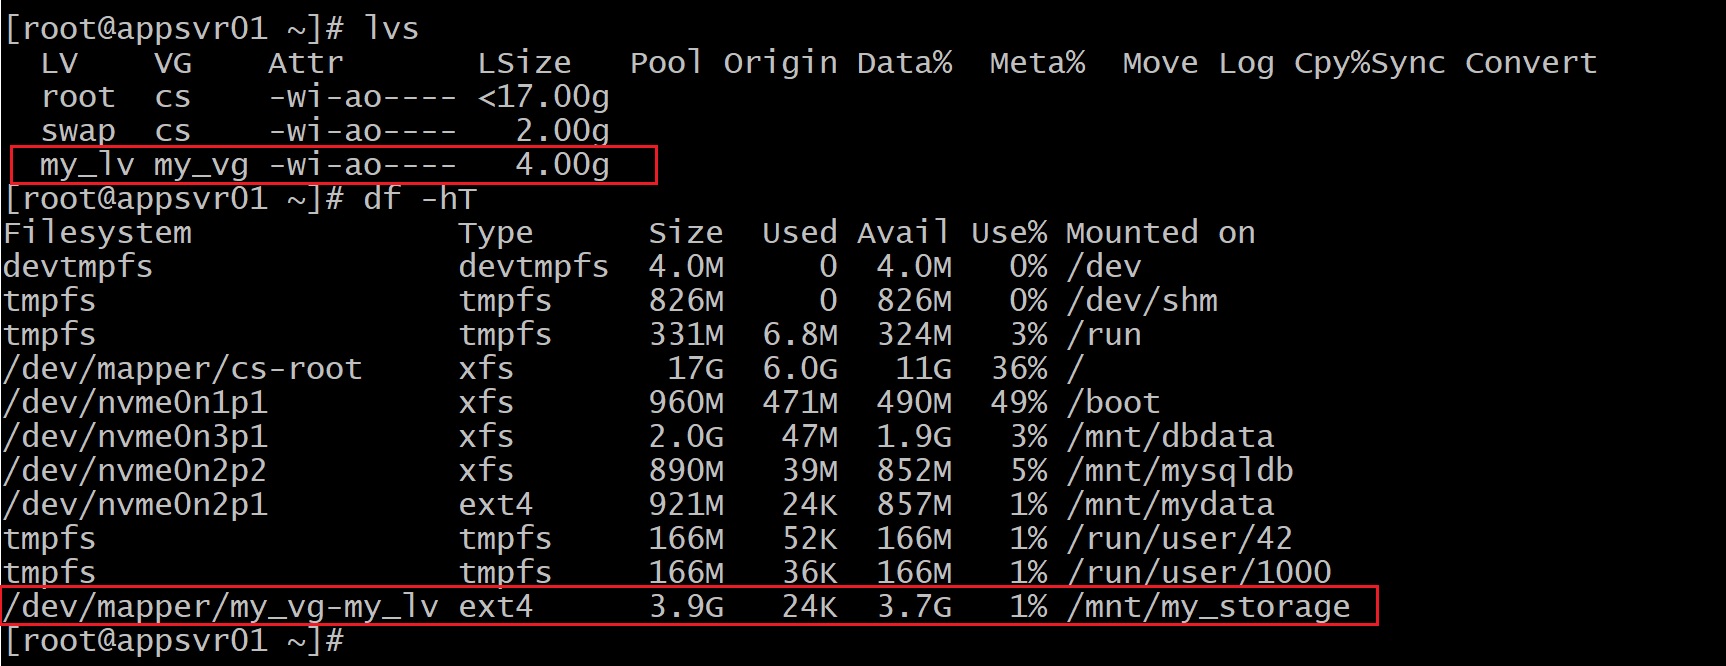Click the 4.00g LSize value
1726x666 pixels.
[x=561, y=164]
